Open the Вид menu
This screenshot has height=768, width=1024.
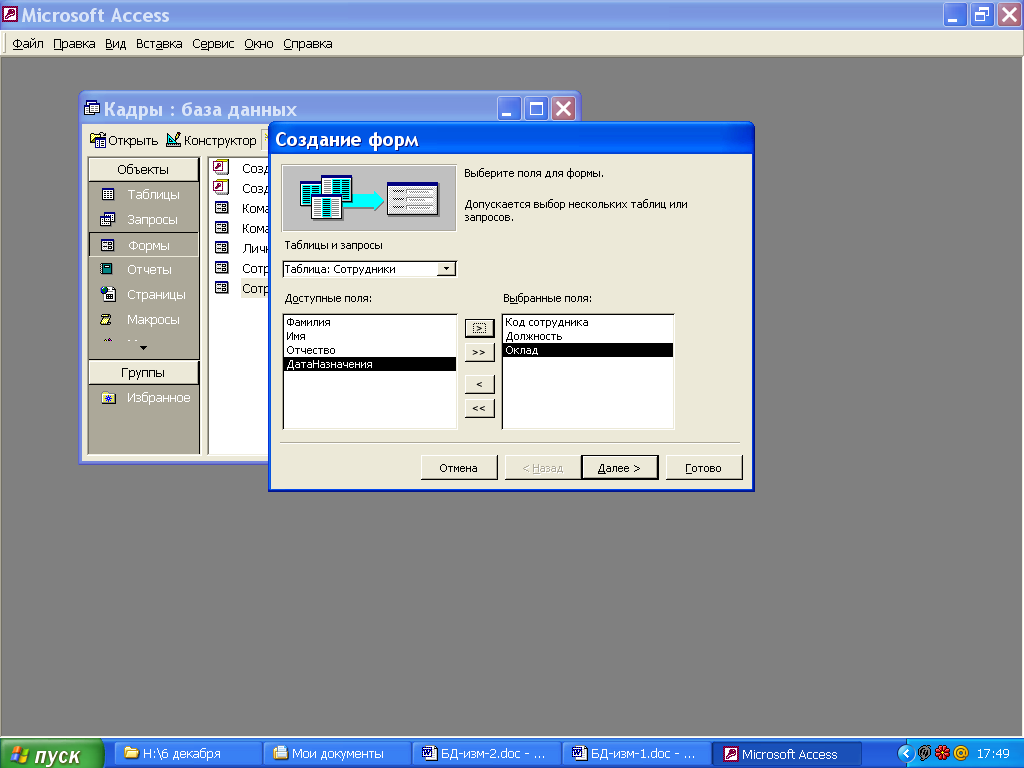(x=116, y=44)
